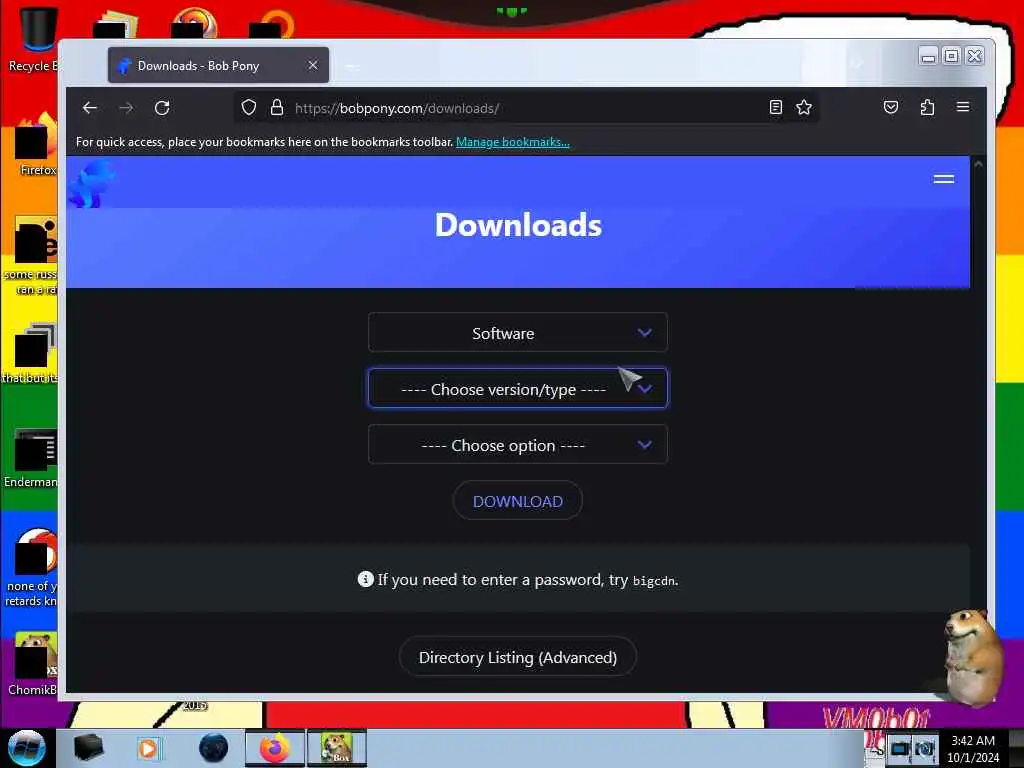Select Firefox desktop shortcut
The height and width of the screenshot is (768, 1024).
[x=37, y=144]
